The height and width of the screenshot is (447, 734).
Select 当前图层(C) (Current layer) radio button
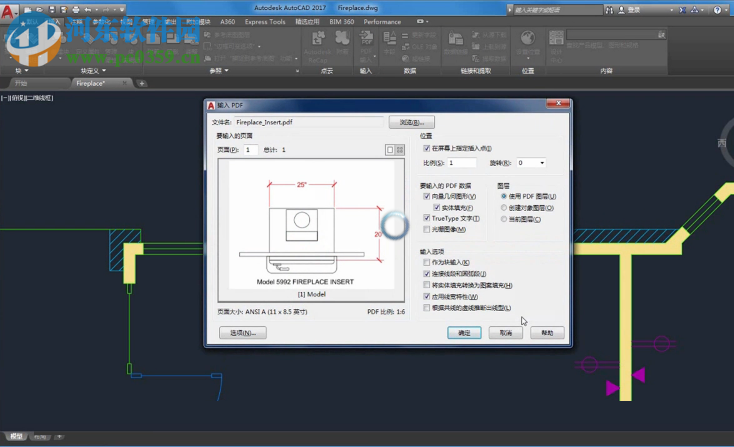(504, 219)
